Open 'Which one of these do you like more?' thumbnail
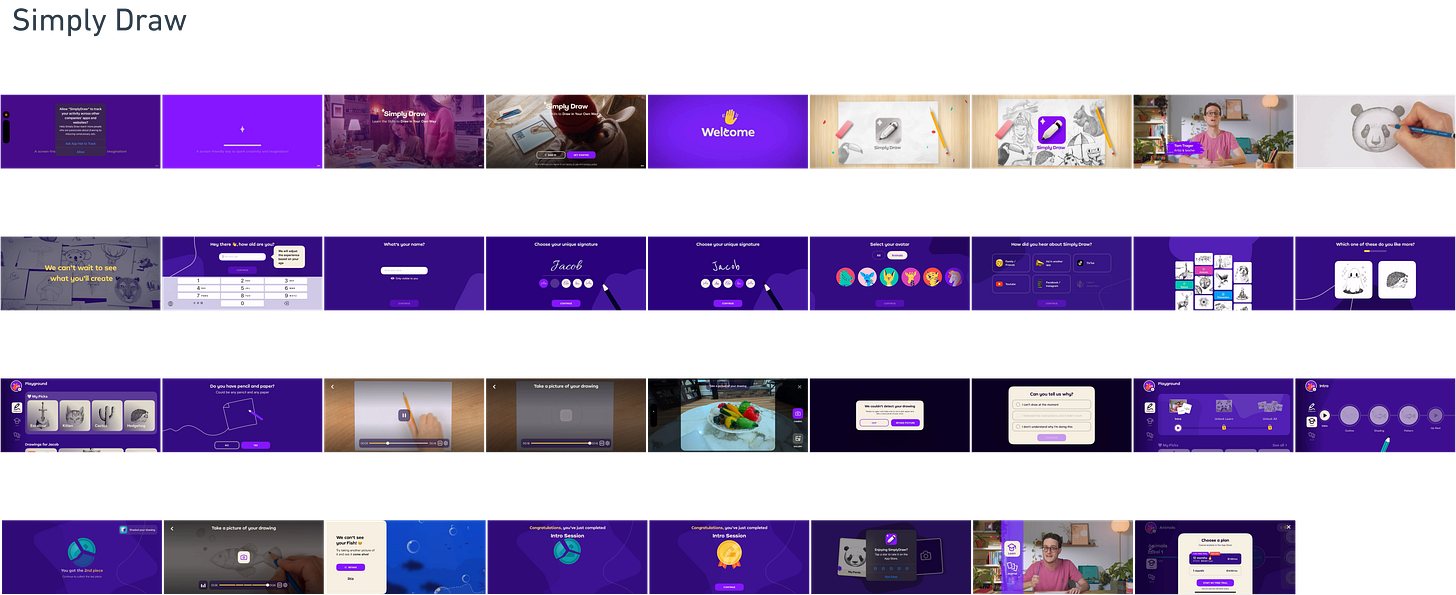Image resolution: width=1456 pixels, height=595 pixels. point(1375,273)
